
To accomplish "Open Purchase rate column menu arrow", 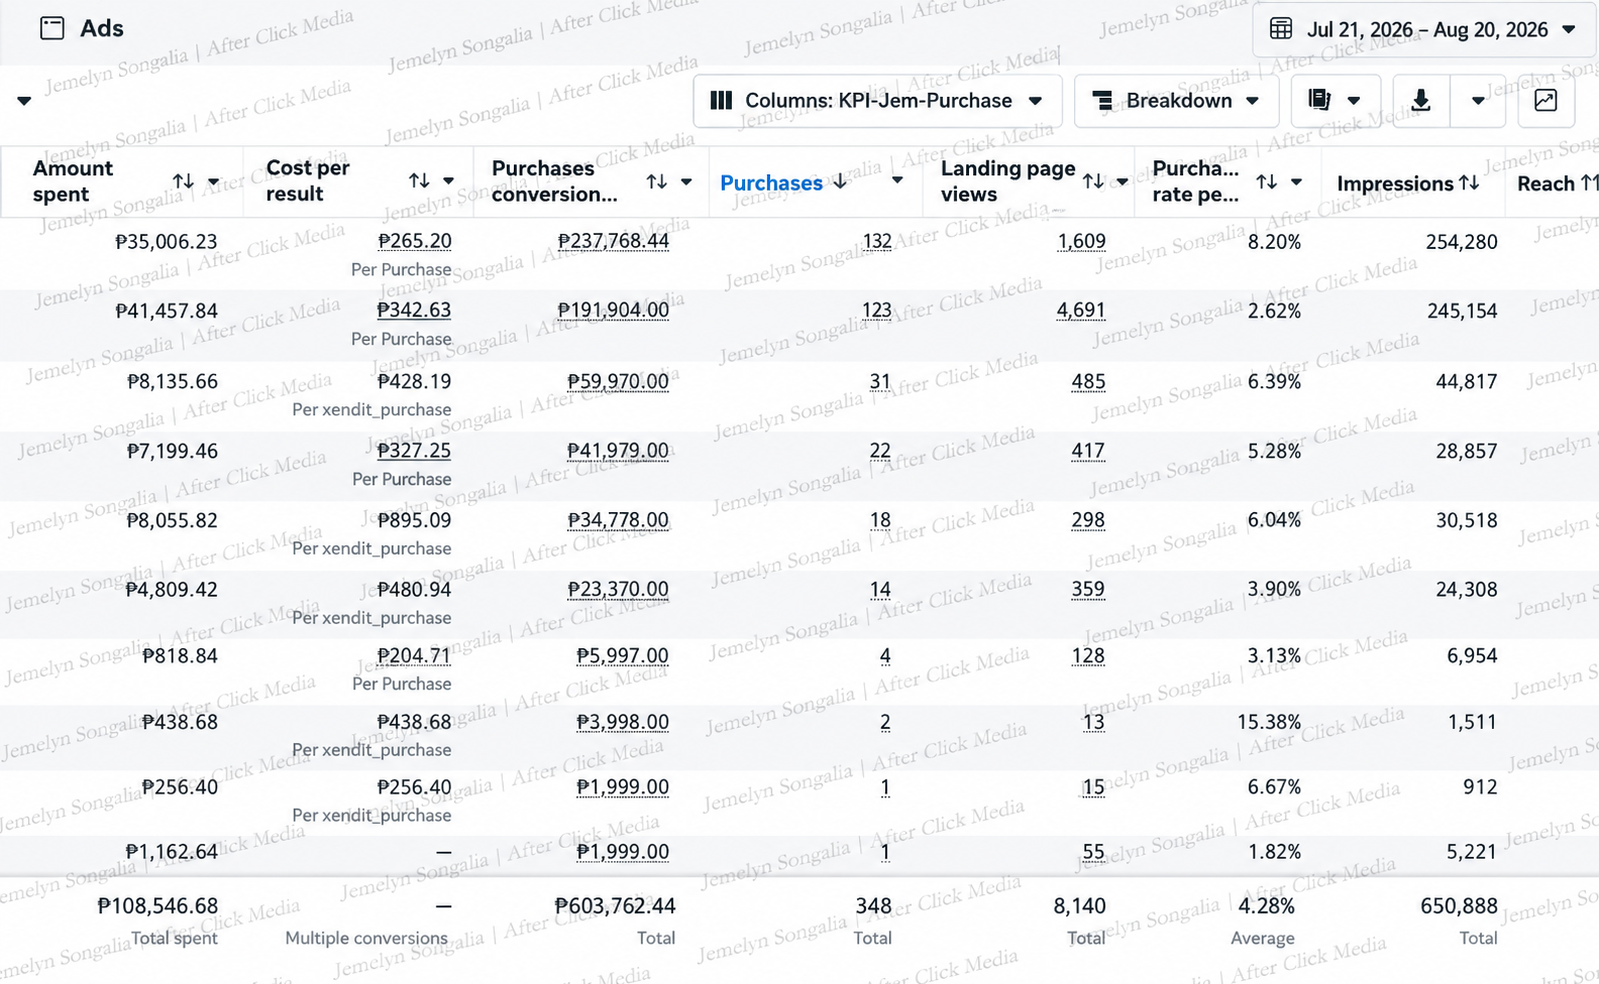I will click(1296, 182).
